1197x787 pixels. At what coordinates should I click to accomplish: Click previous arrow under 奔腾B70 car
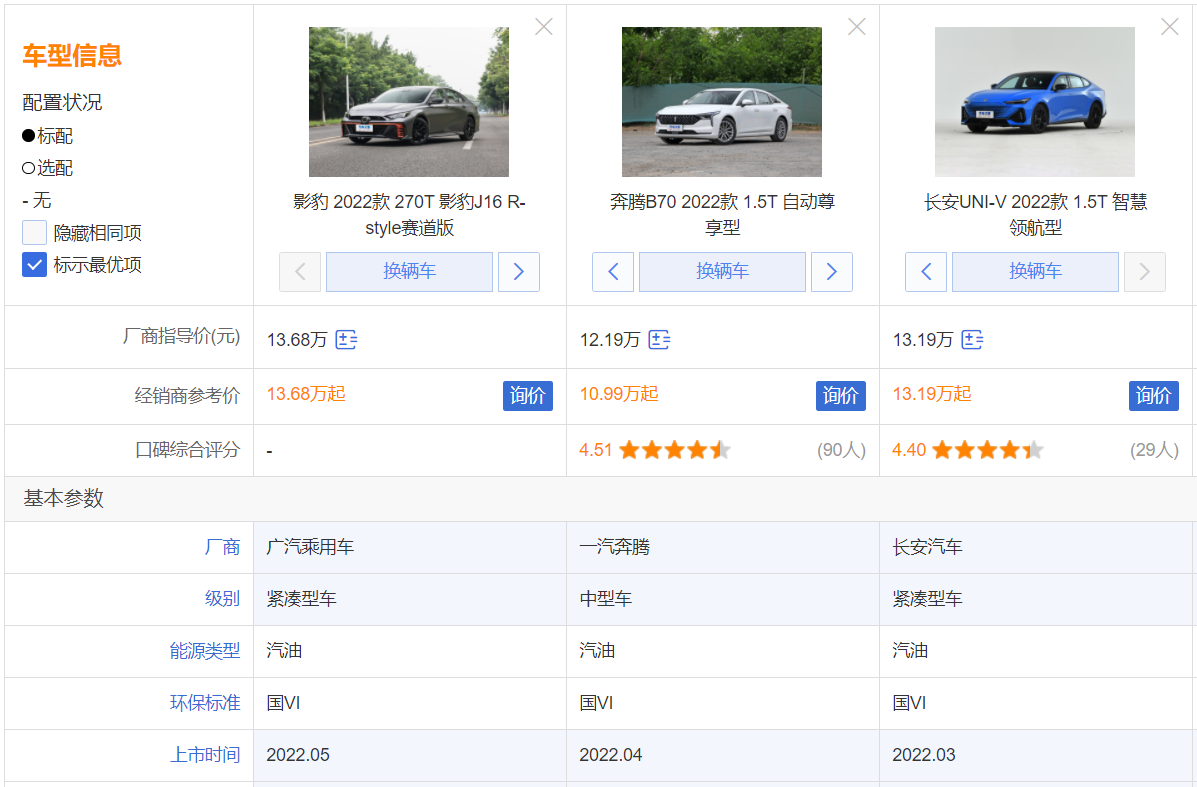[613, 272]
